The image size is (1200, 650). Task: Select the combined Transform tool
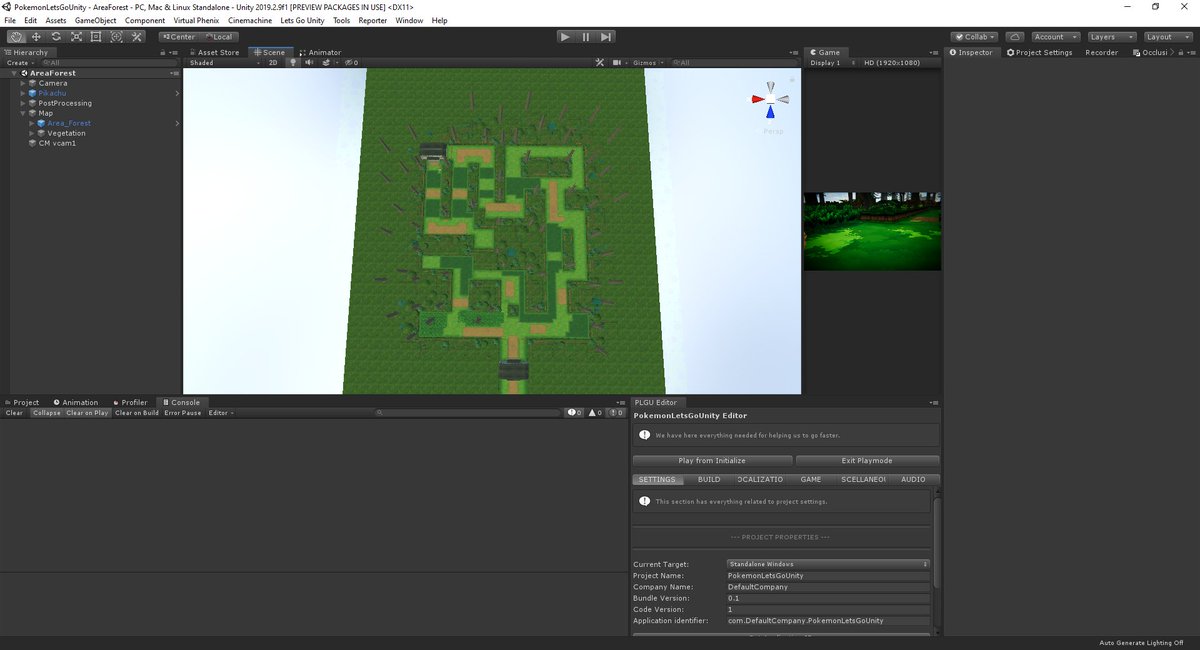pos(116,37)
